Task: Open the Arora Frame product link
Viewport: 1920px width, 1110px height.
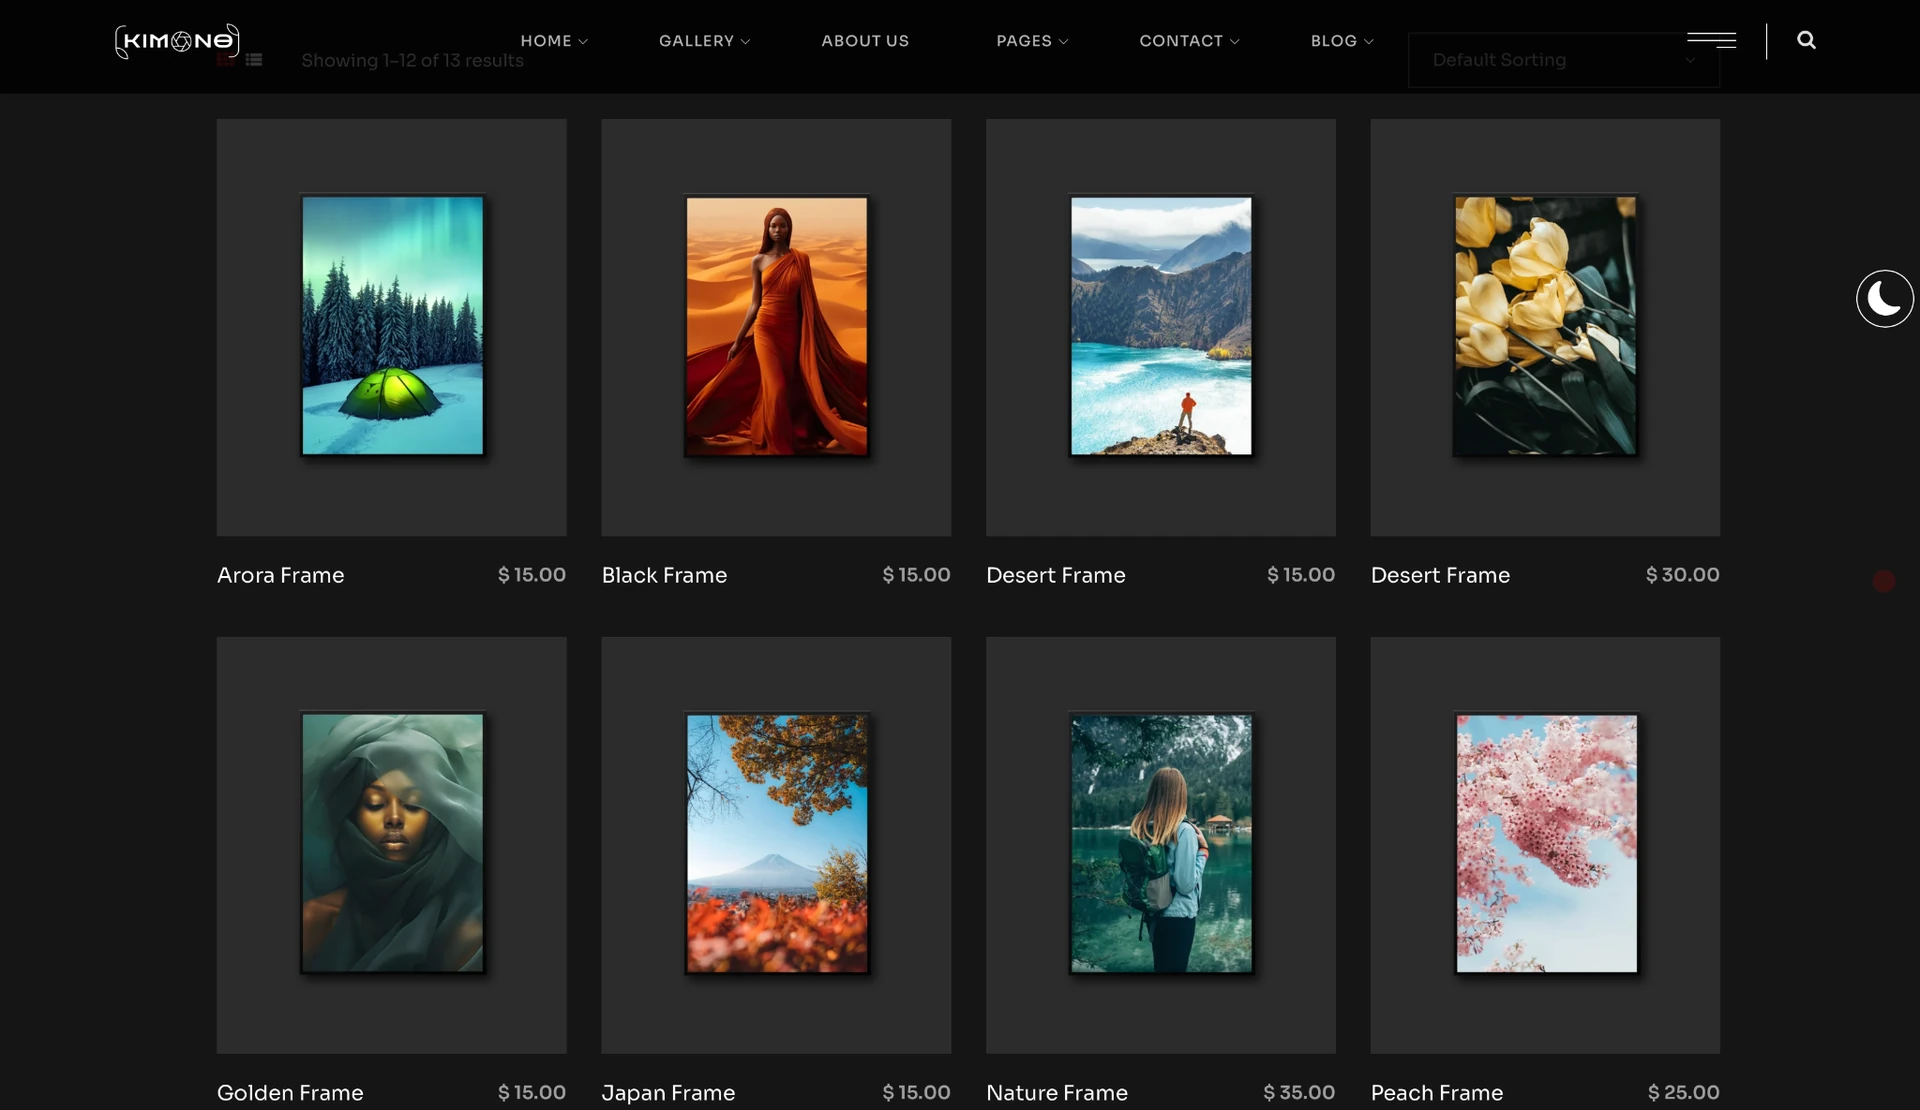Action: (x=281, y=575)
